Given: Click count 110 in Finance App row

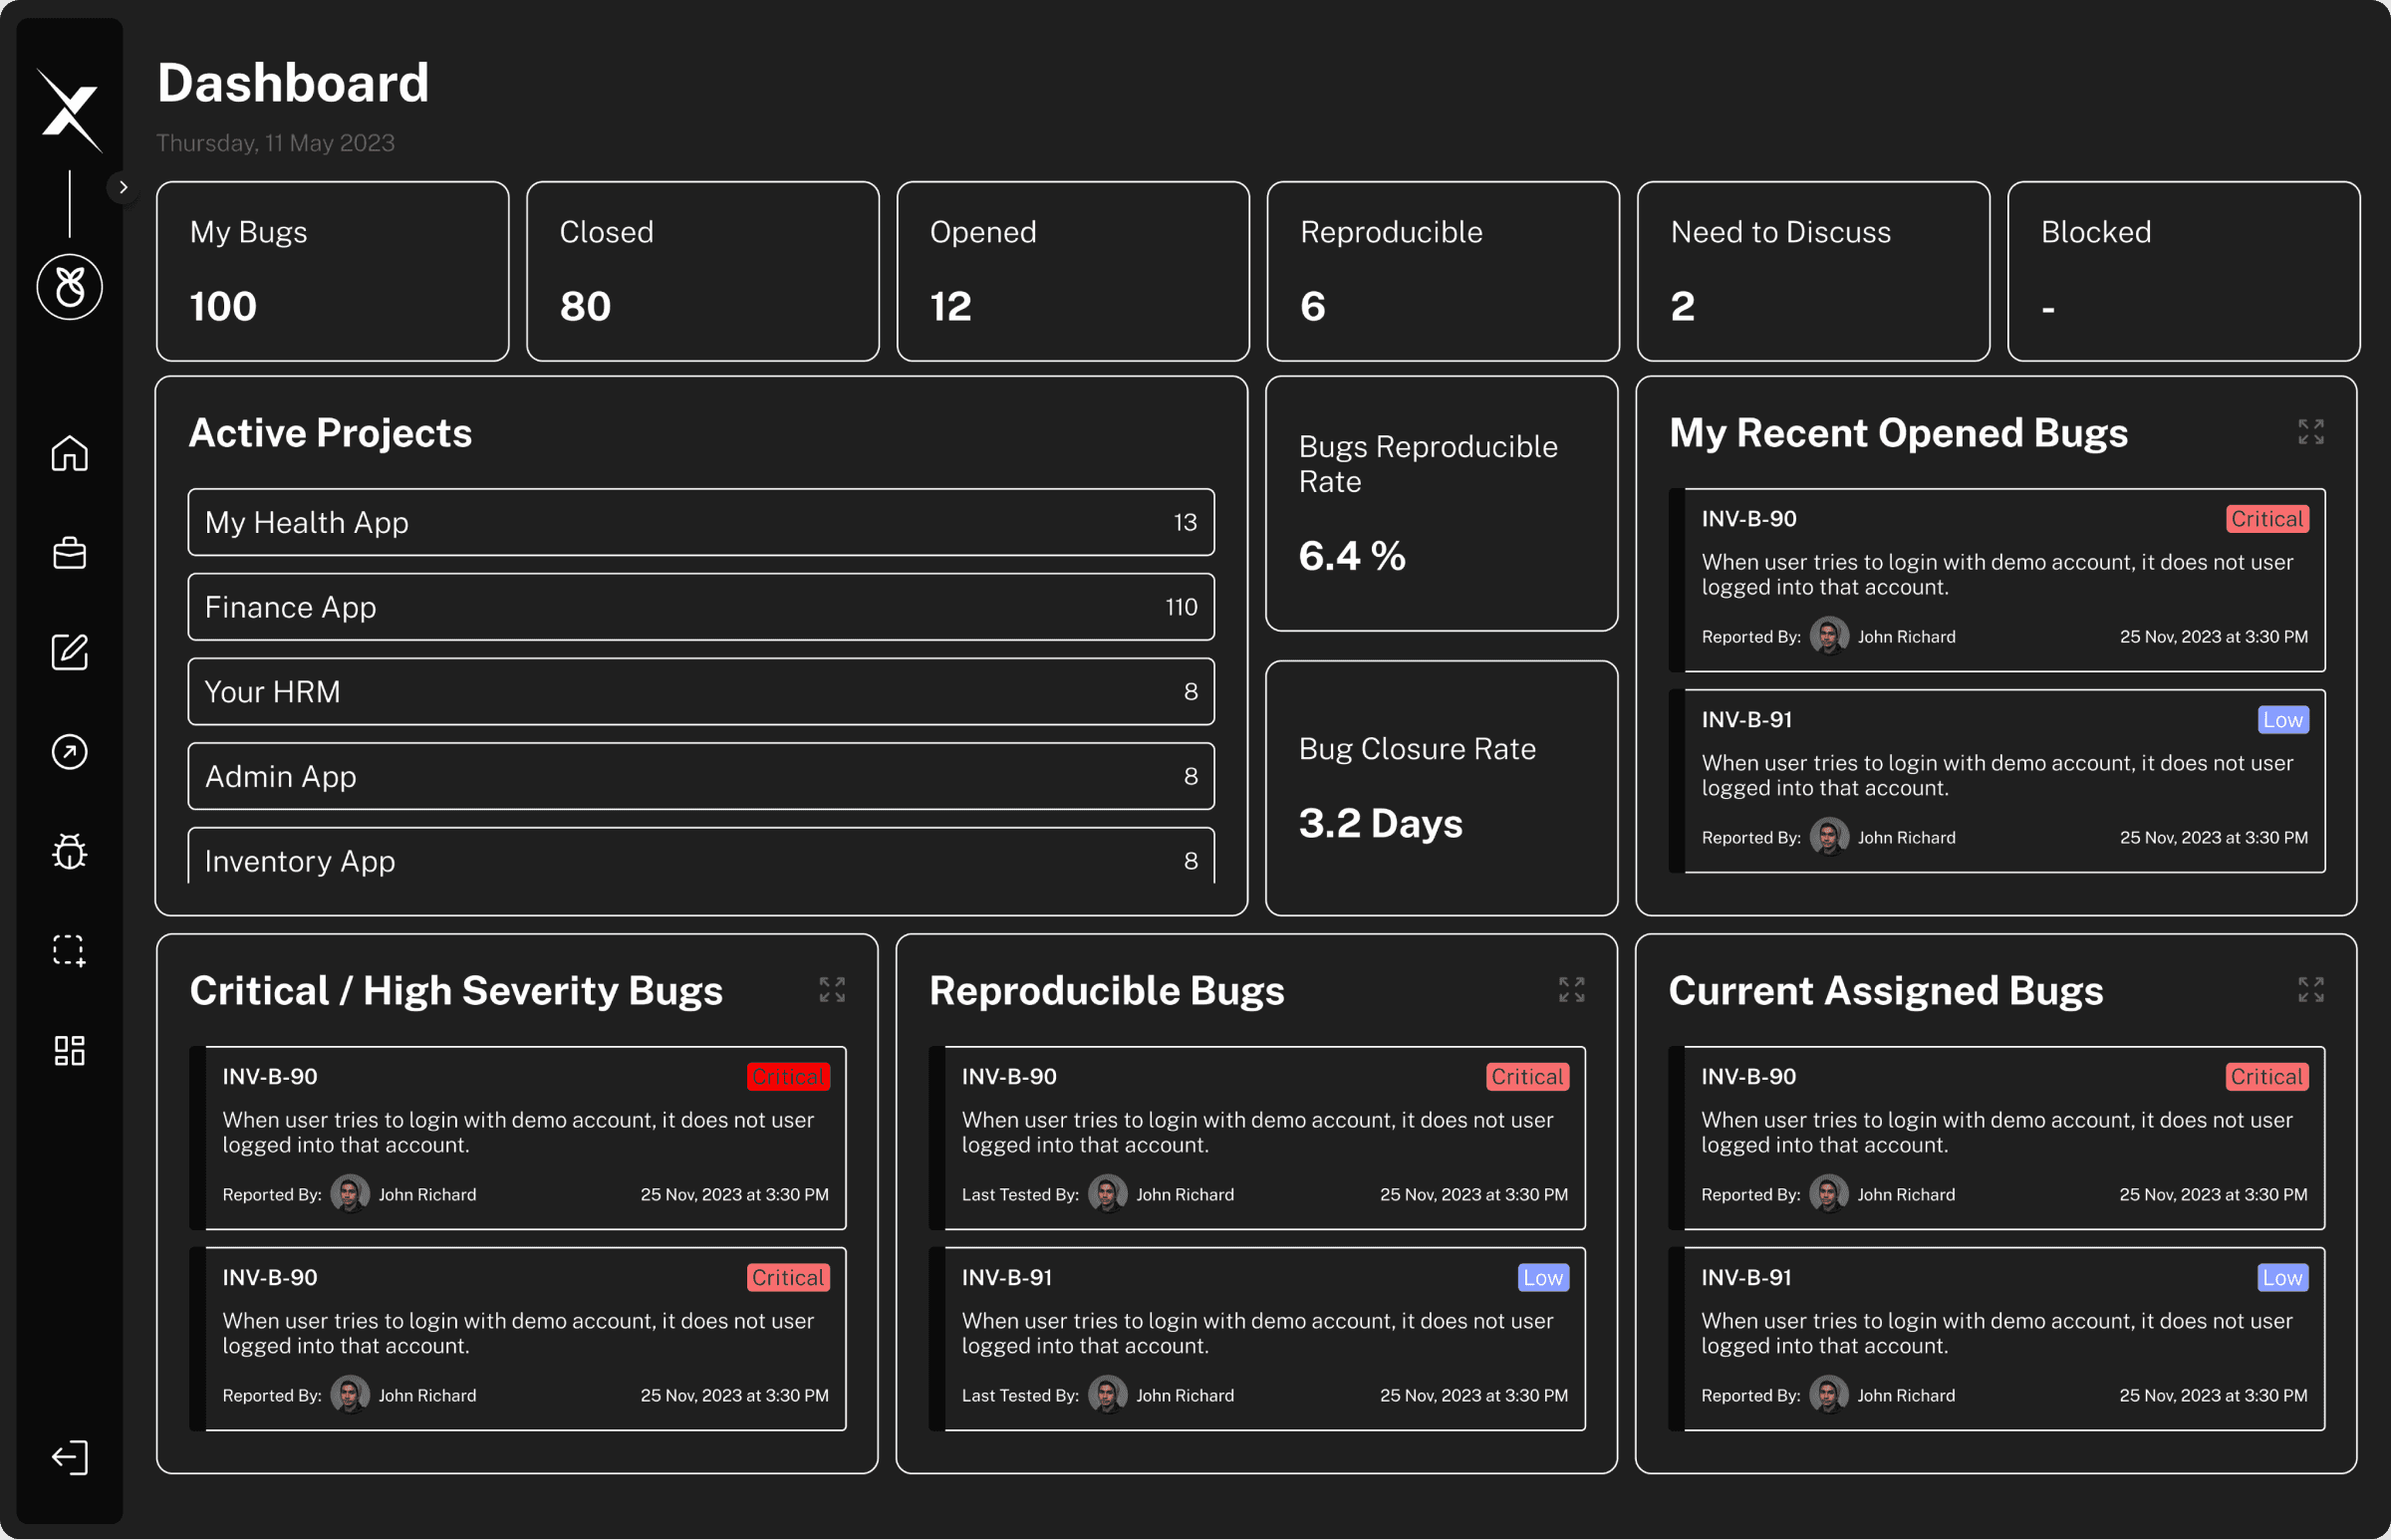Looking at the screenshot, I should [1181, 607].
